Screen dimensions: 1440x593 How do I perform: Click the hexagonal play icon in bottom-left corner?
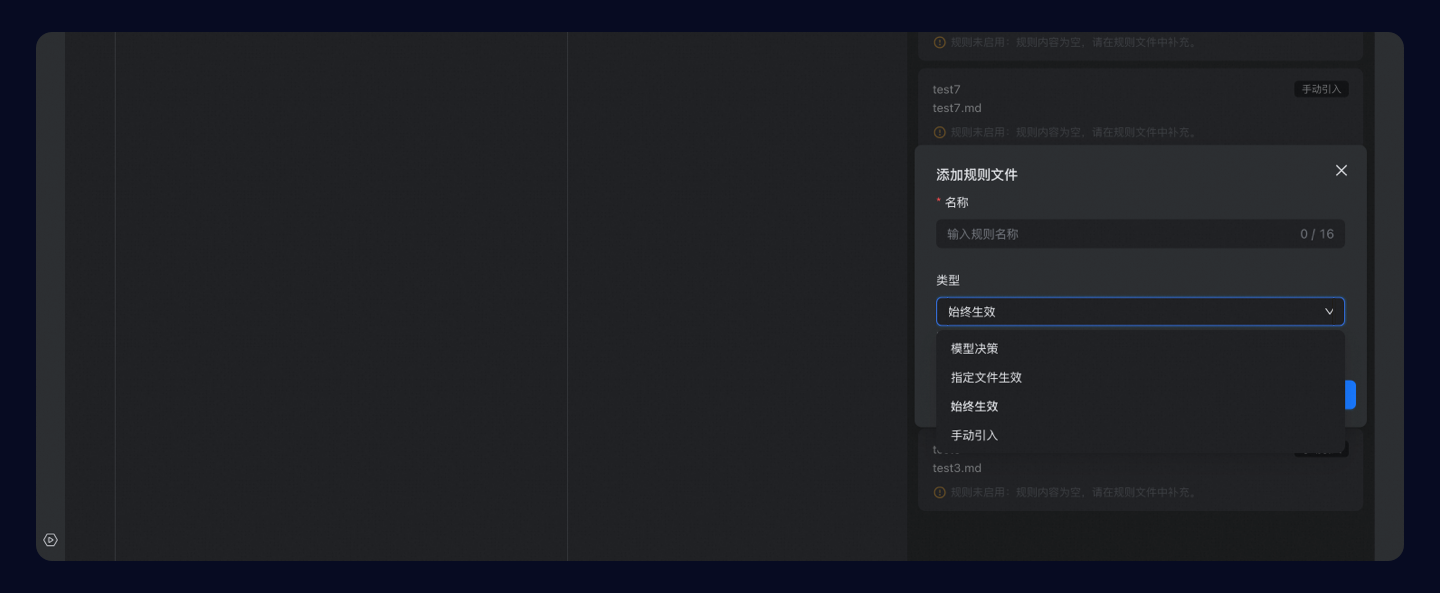(51, 539)
